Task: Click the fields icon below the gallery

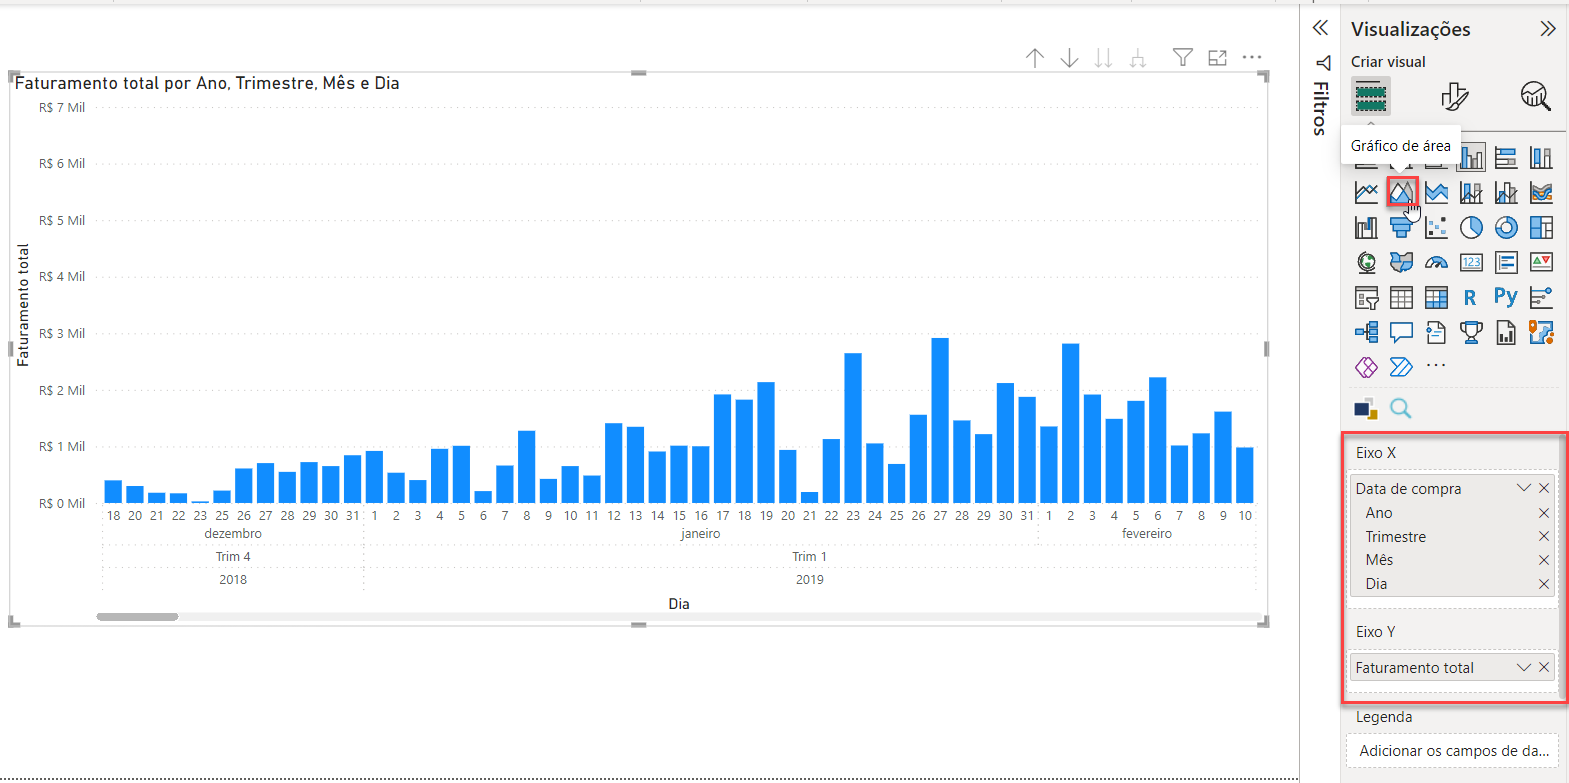Action: tap(1366, 408)
